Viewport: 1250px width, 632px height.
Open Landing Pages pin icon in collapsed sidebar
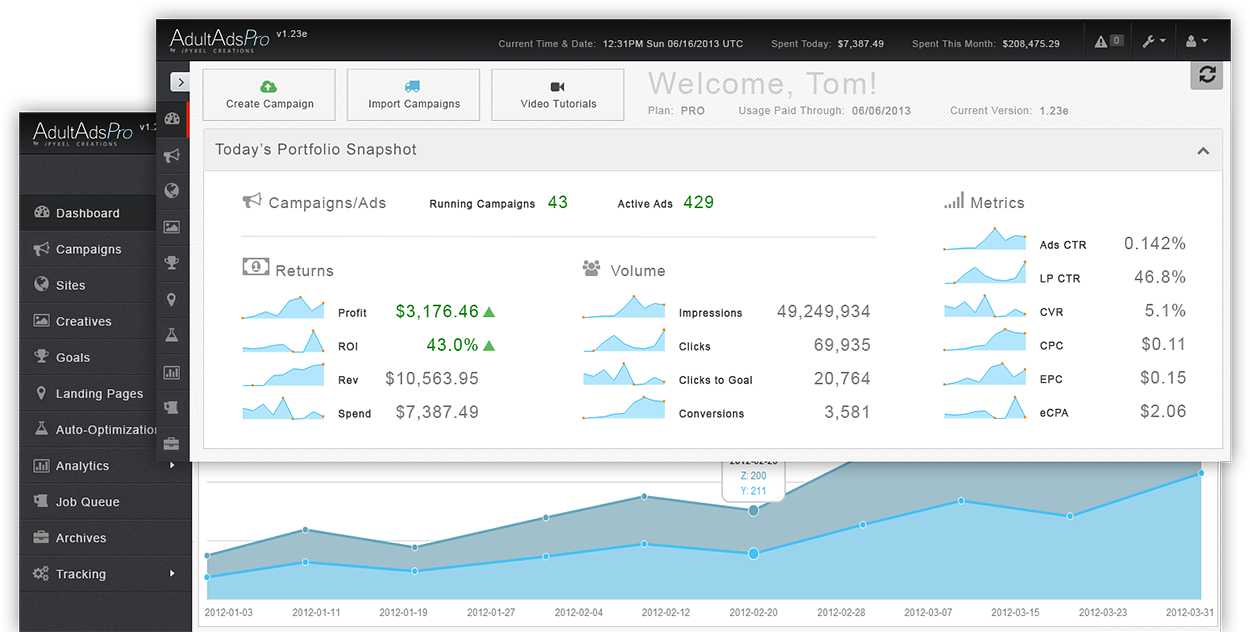(172, 299)
